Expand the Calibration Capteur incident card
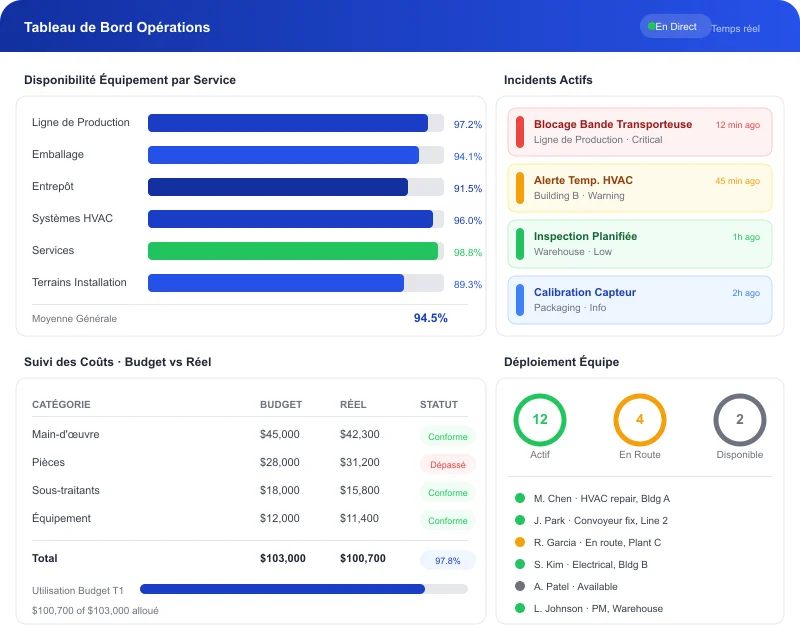Viewport: 800px width, 640px height. [638, 299]
